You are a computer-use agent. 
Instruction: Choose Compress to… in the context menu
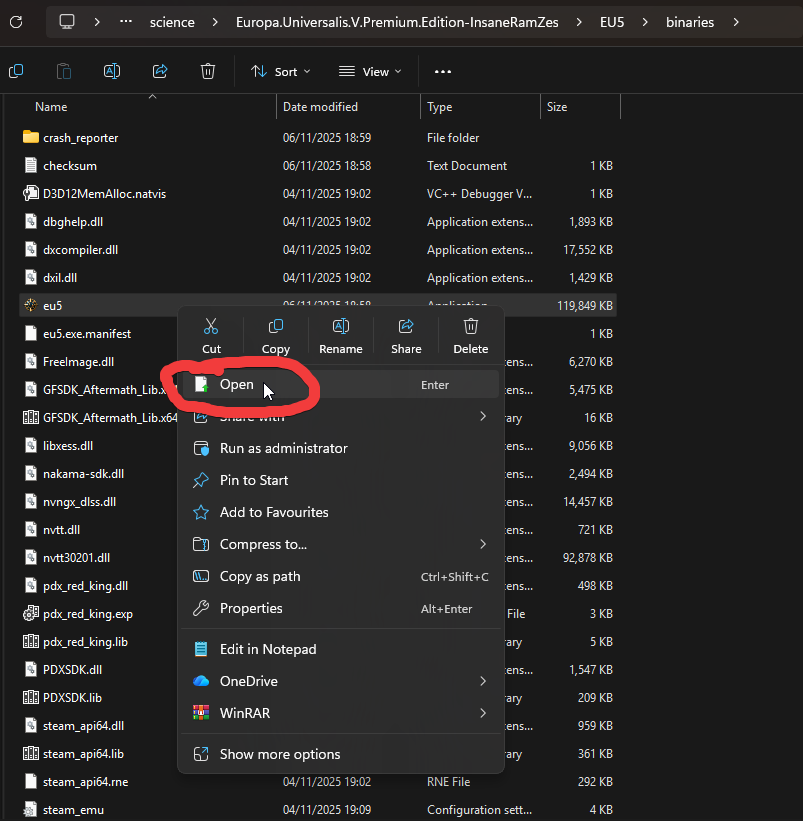[340, 544]
